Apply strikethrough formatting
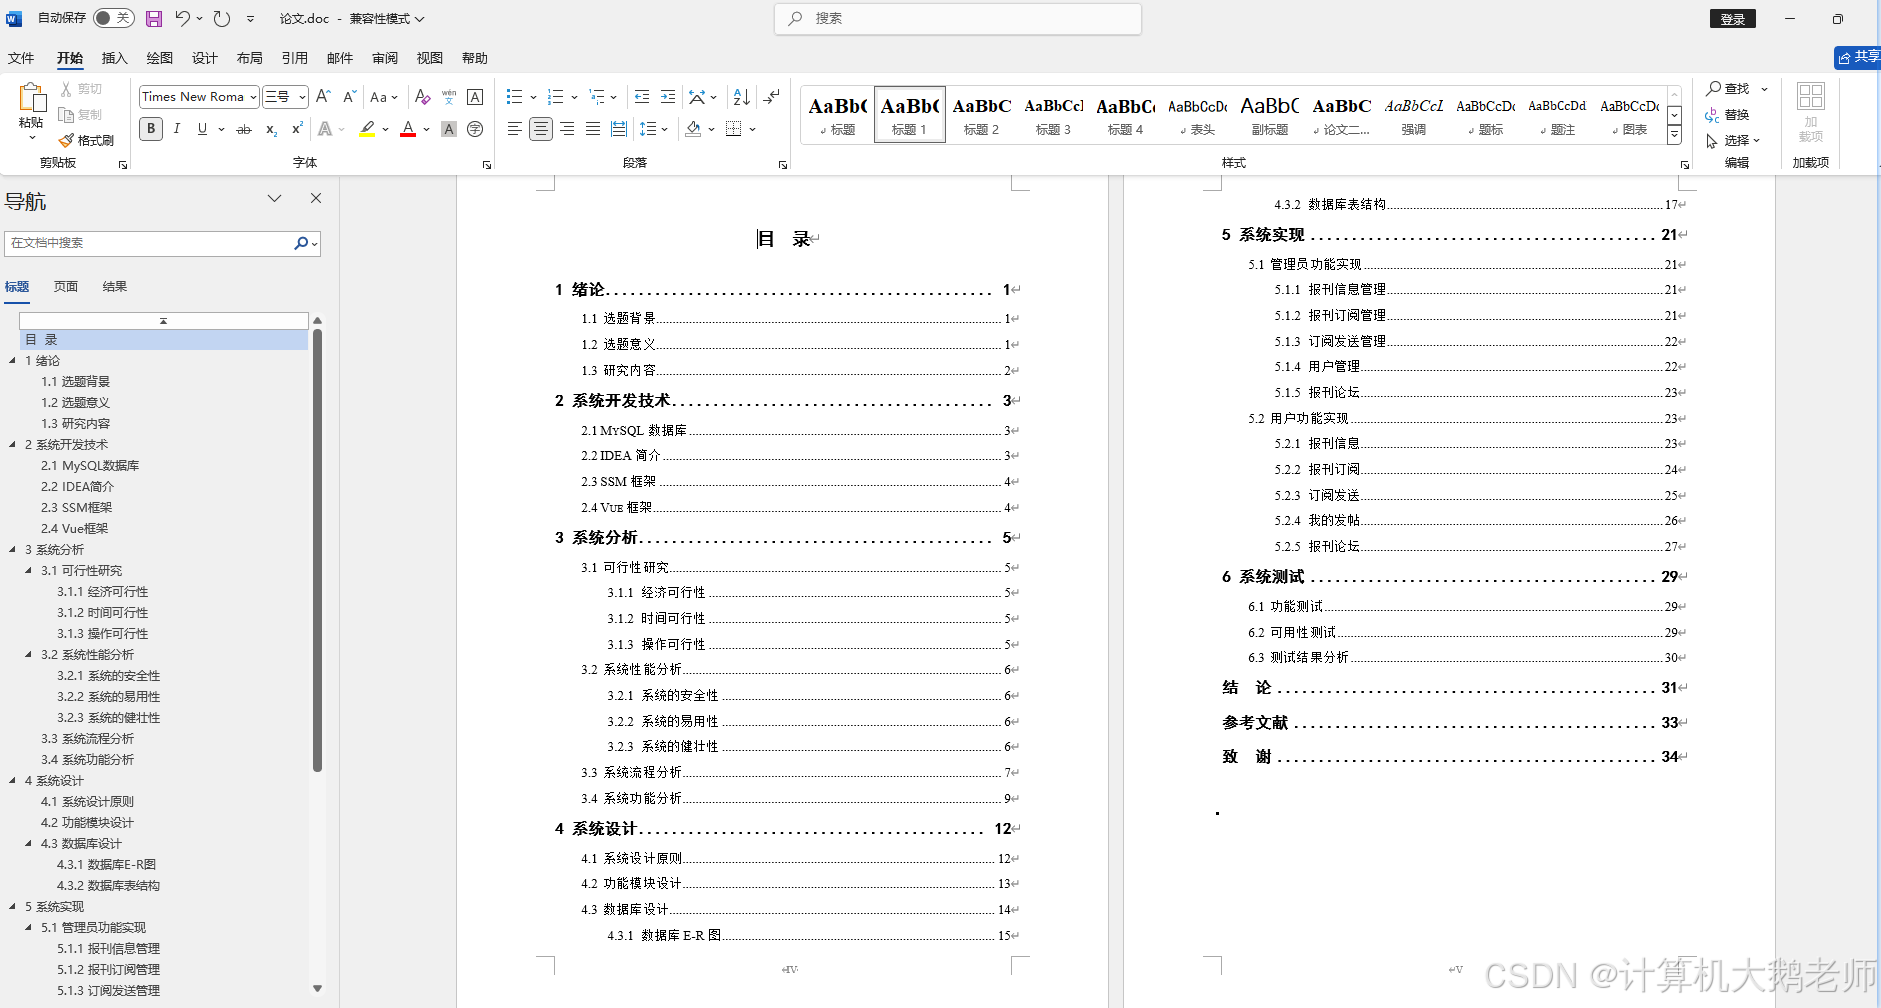The image size is (1881, 1008). click(243, 129)
